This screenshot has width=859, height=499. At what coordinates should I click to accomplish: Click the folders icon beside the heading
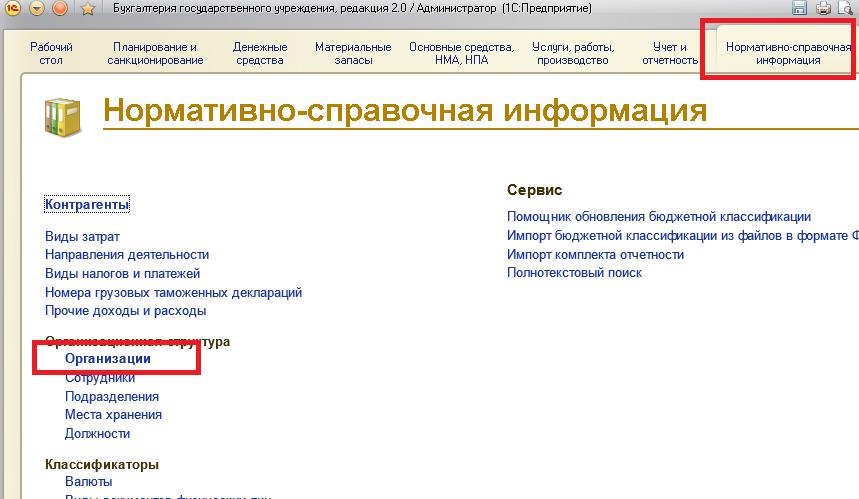pyautogui.click(x=62, y=117)
